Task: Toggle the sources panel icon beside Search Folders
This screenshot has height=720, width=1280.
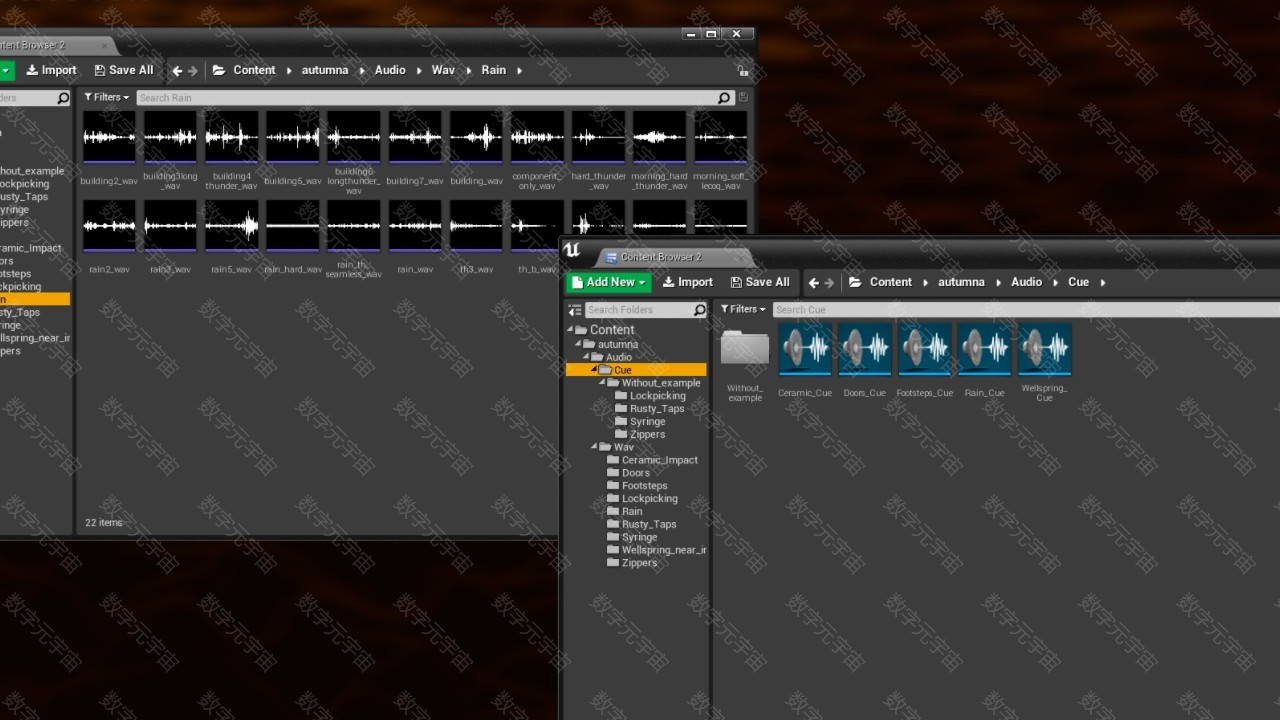Action: pos(575,310)
